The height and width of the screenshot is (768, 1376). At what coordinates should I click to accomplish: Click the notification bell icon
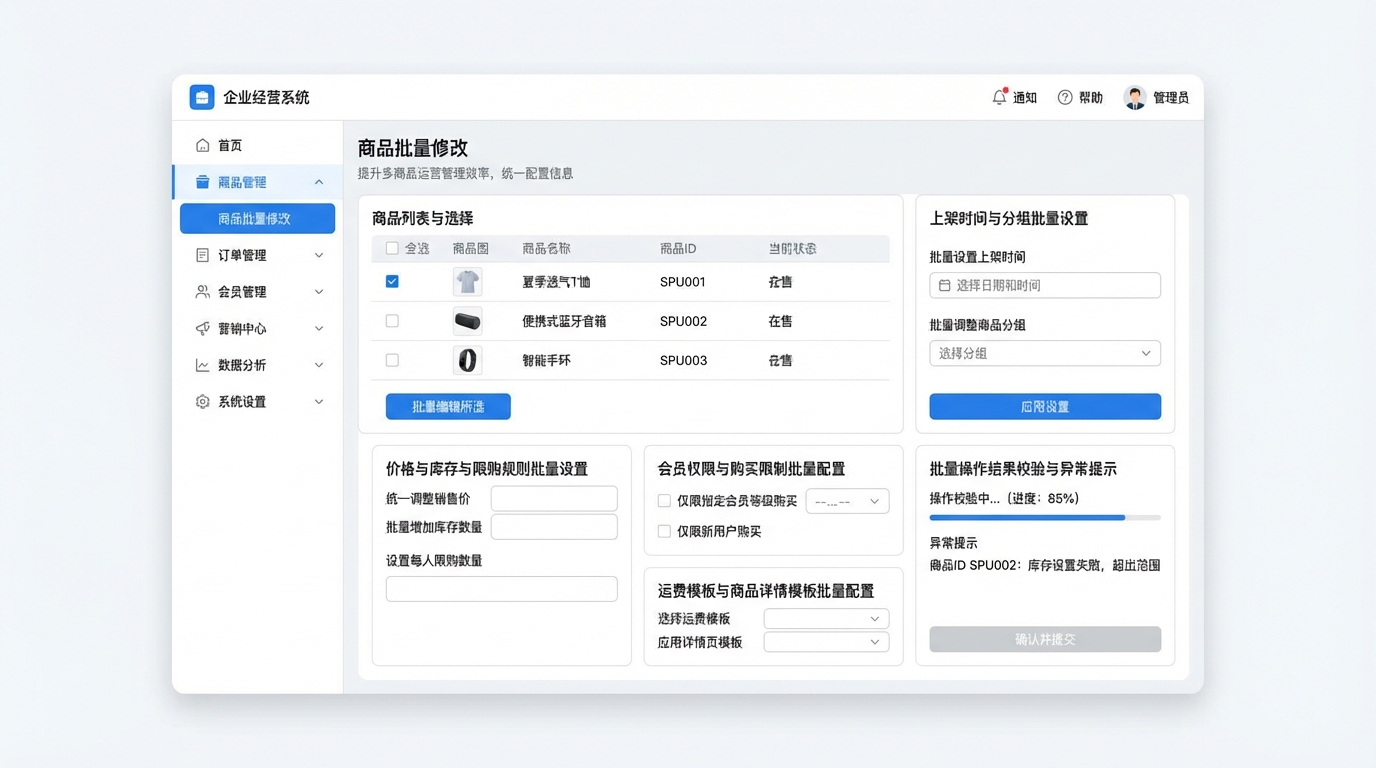pos(999,97)
